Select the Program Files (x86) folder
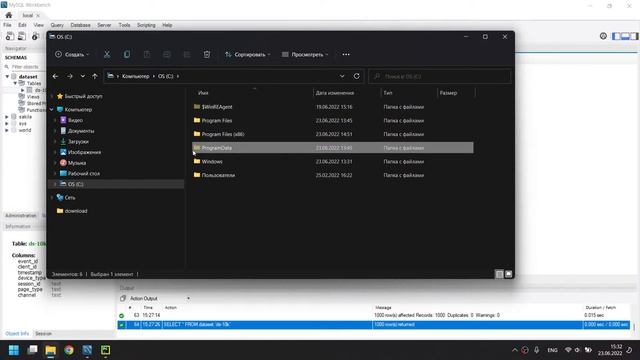Viewport: 640px width, 360px height. tap(223, 134)
